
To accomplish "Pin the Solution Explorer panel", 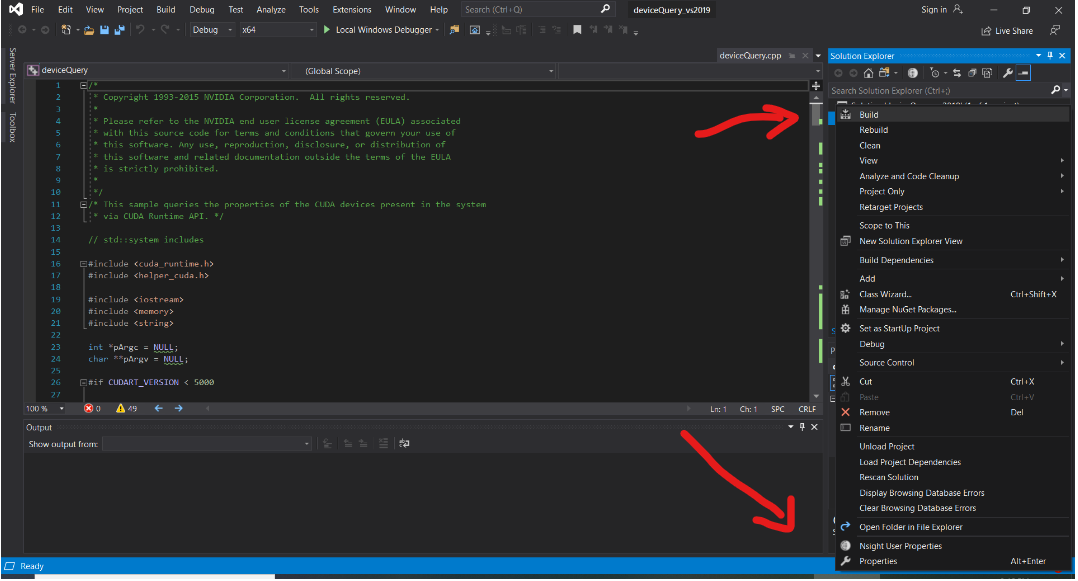I will pyautogui.click(x=1050, y=56).
